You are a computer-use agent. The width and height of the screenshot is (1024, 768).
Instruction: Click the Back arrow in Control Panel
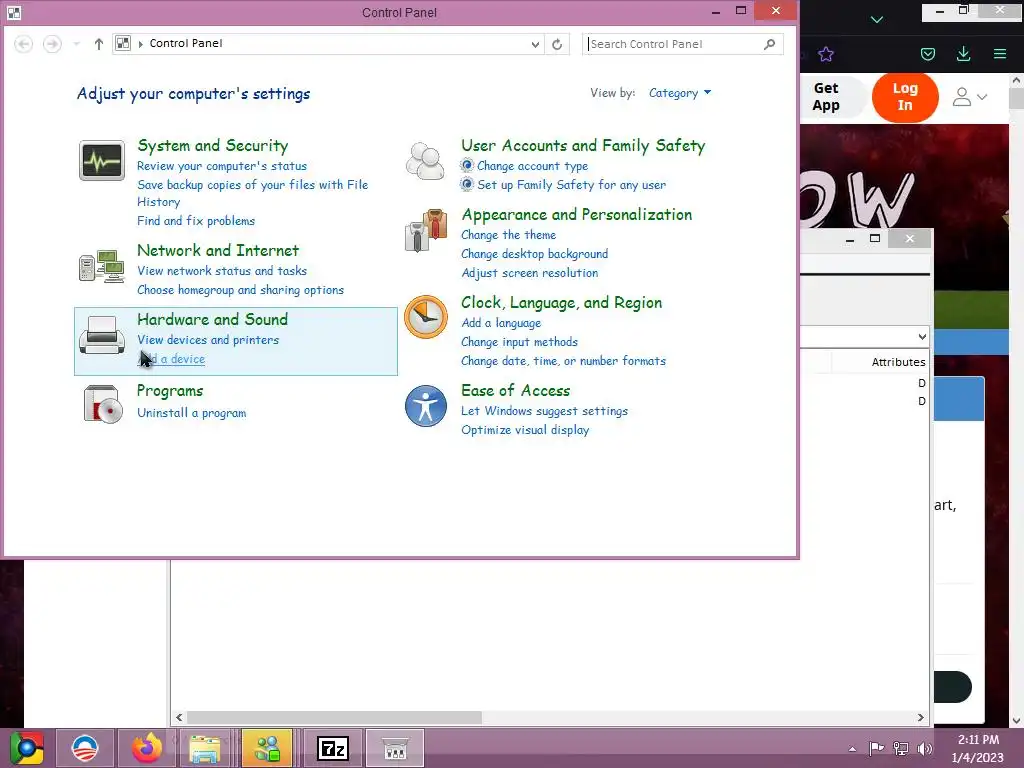(x=24, y=44)
